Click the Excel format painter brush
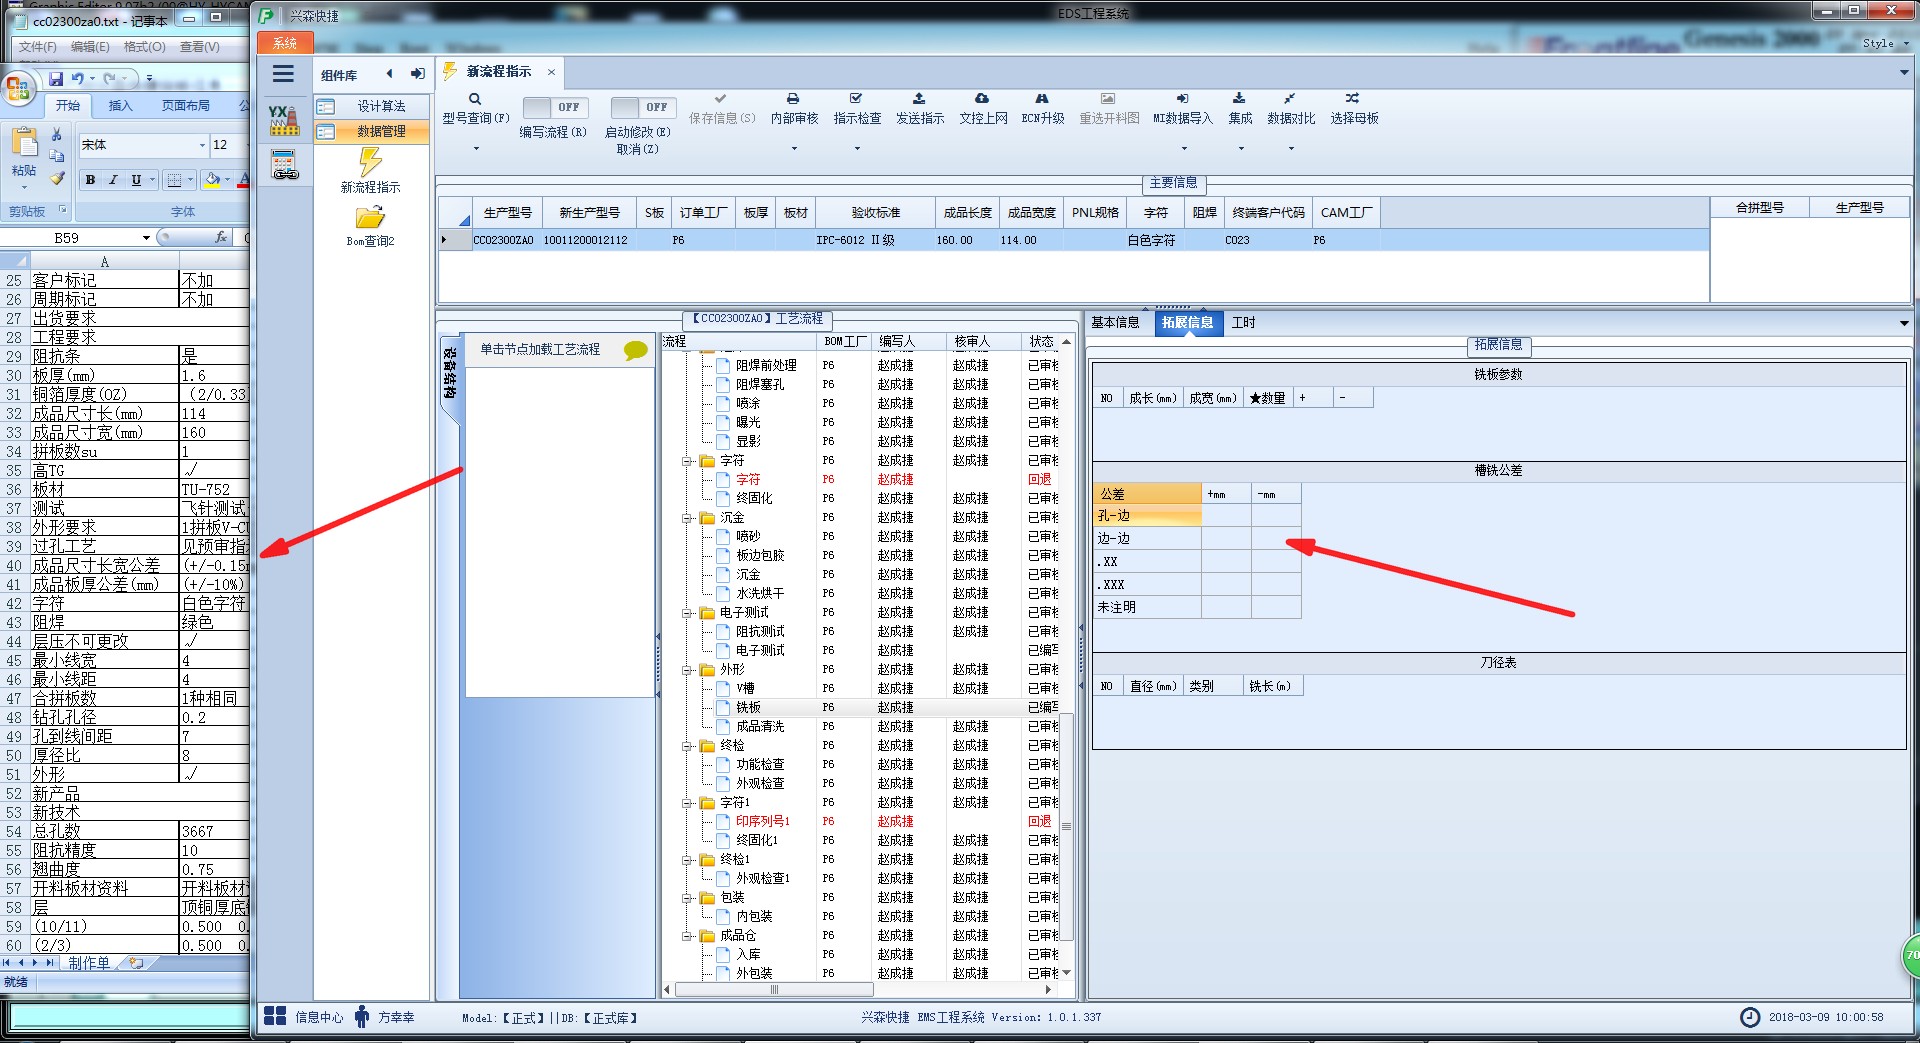Viewport: 1920px width, 1043px height. tap(57, 178)
